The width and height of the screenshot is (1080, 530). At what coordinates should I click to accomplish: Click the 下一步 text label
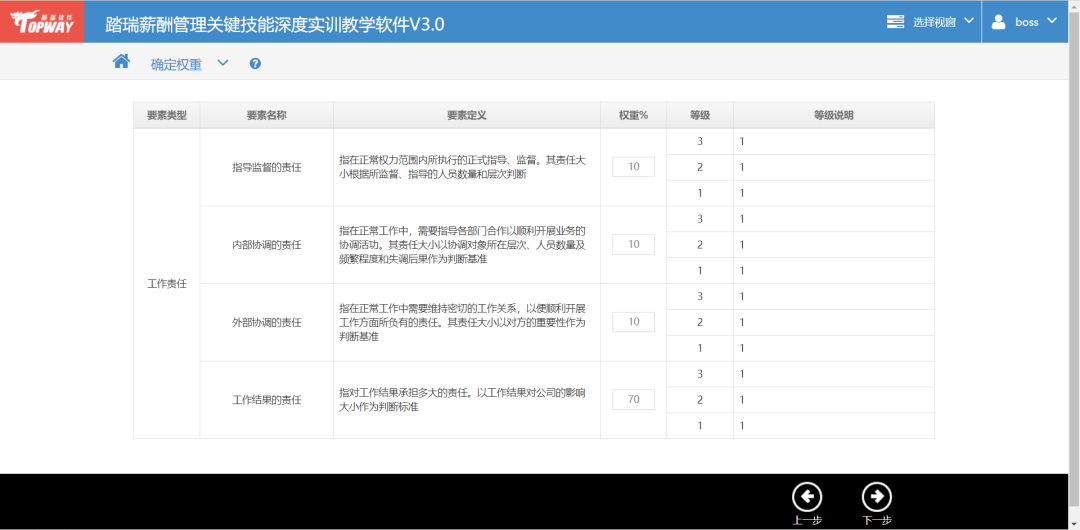[x=876, y=520]
